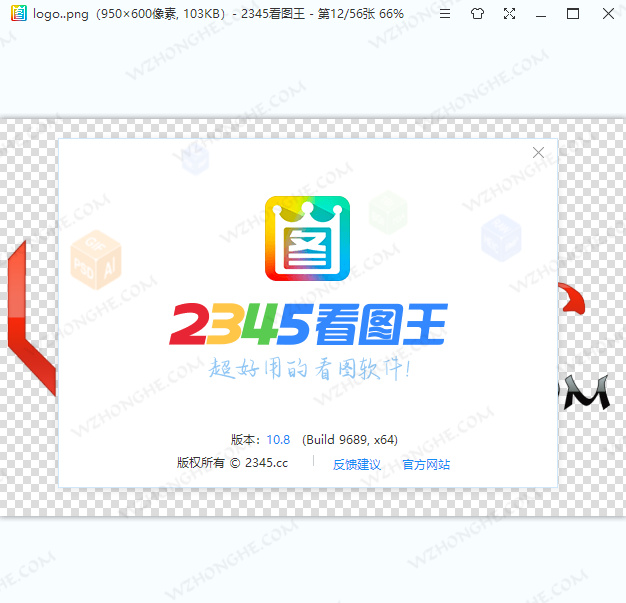The width and height of the screenshot is (626, 603).
Task: Toggle fullscreen view mode
Action: coord(509,14)
